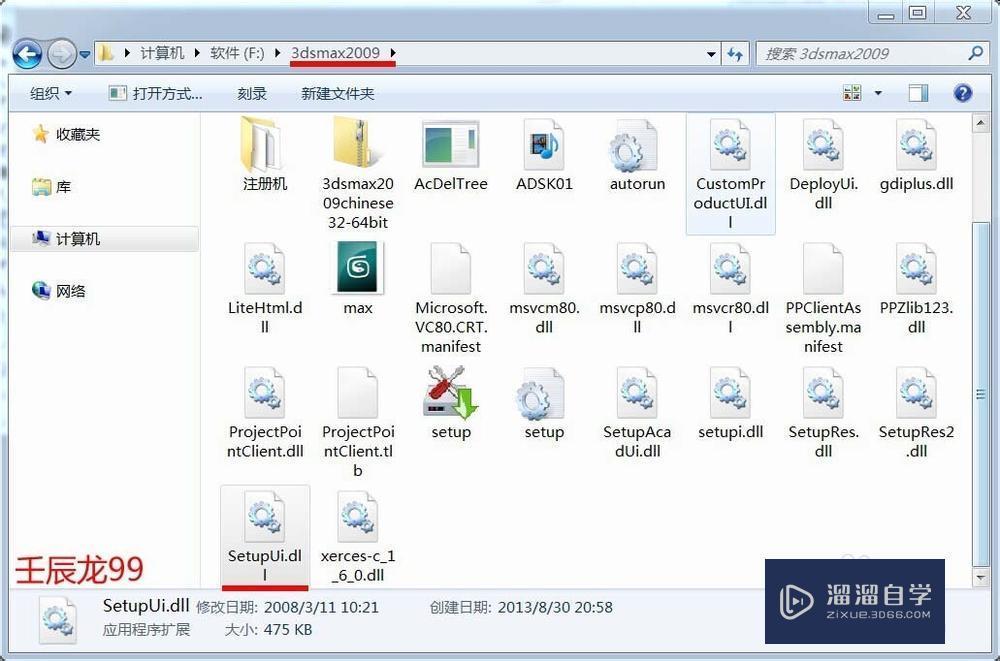This screenshot has width=1000, height=661.
Task: Select SetupAcadUi.dll file
Action: [x=637, y=413]
